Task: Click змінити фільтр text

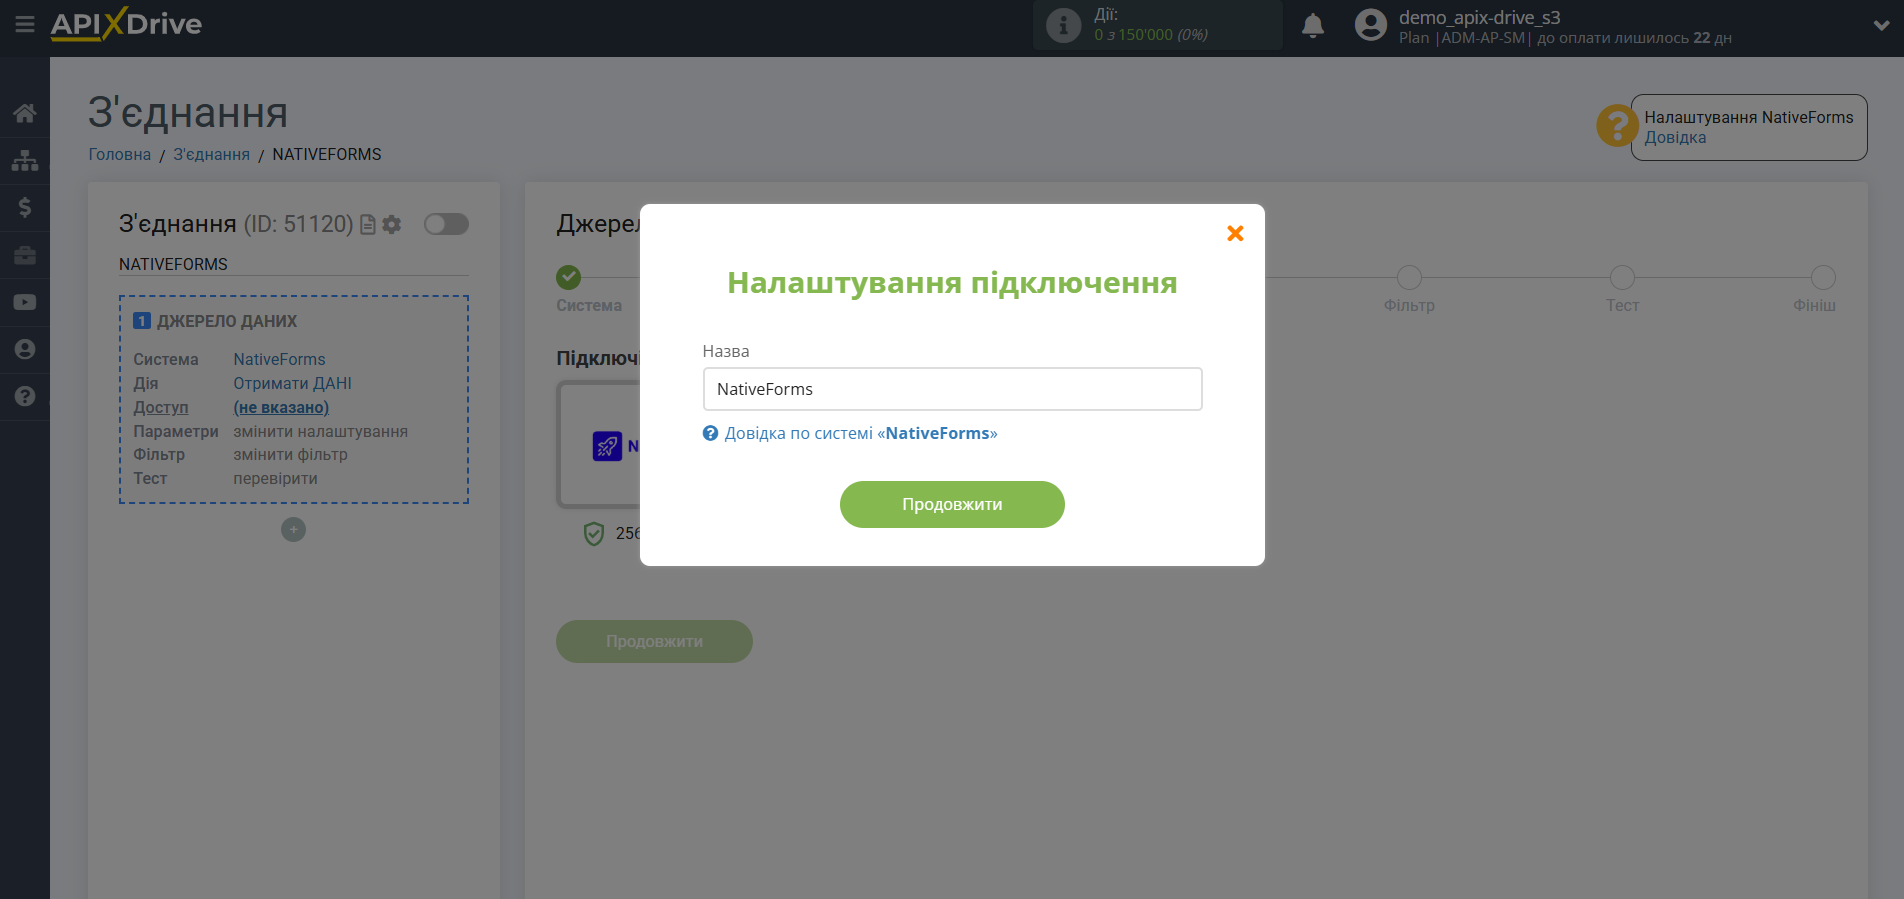Action: 290,454
